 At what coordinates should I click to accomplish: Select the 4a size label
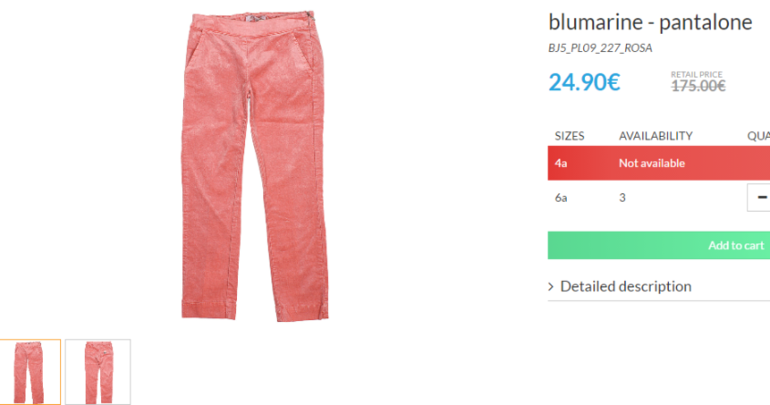[x=561, y=163]
